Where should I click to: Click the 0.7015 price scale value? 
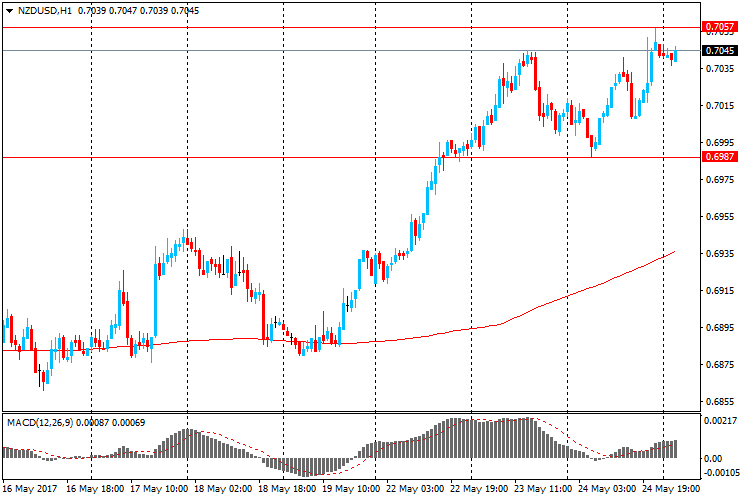tap(720, 106)
